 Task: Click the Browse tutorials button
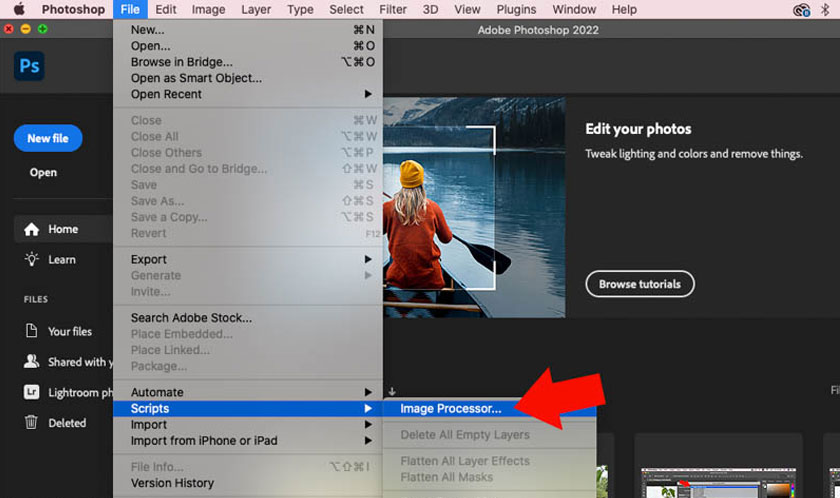(x=639, y=284)
